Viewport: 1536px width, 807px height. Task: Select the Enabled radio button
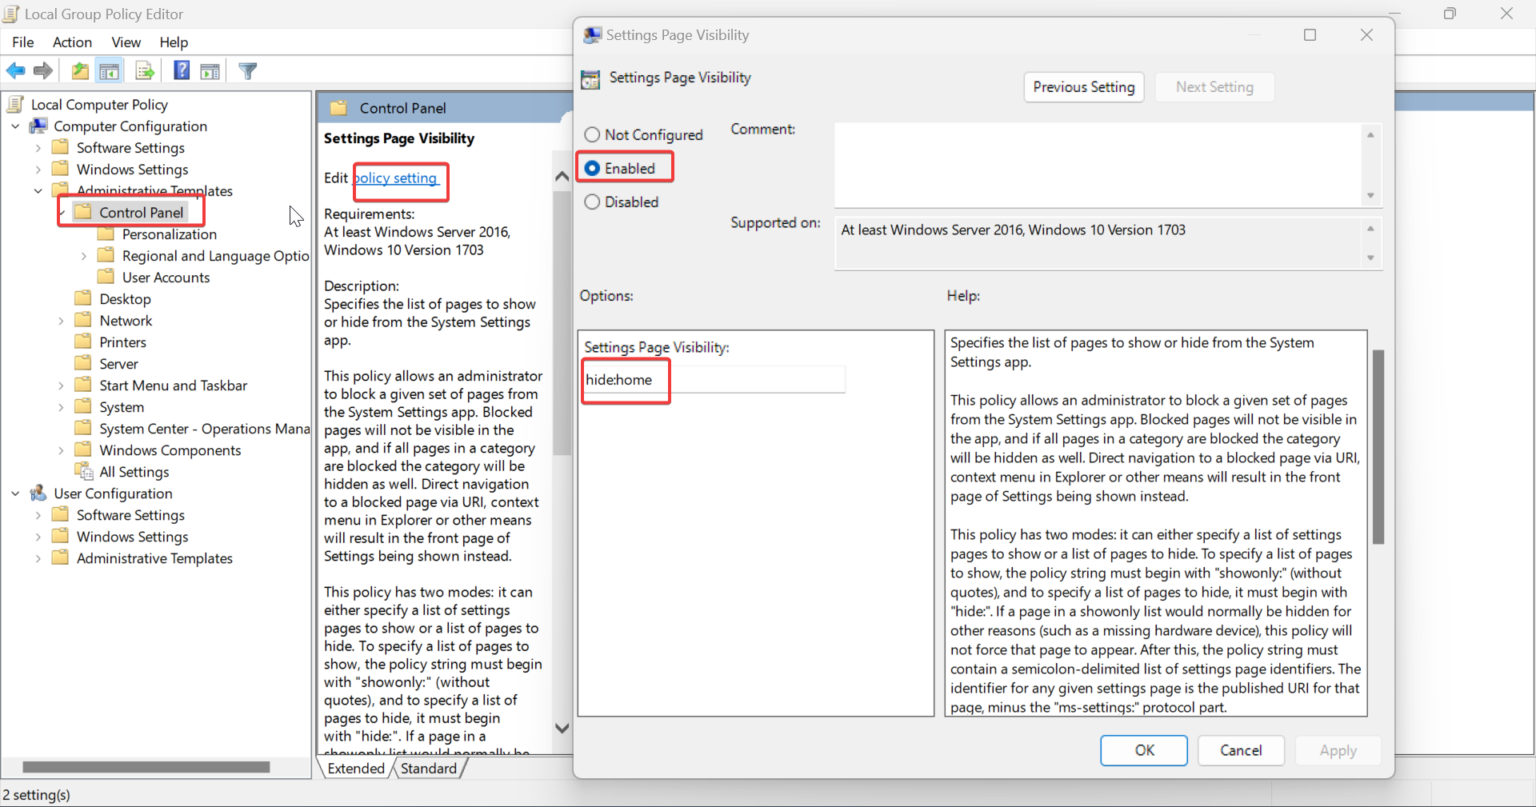(591, 167)
